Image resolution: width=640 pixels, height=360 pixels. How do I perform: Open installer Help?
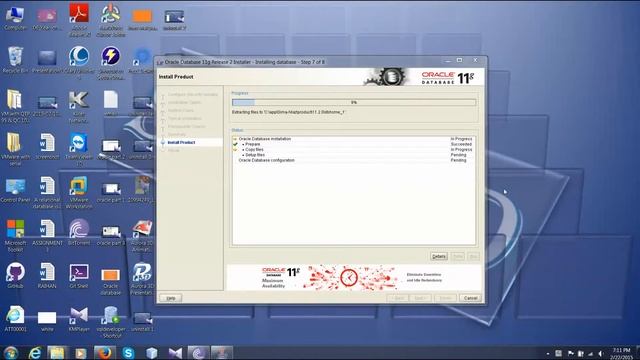[x=171, y=298]
